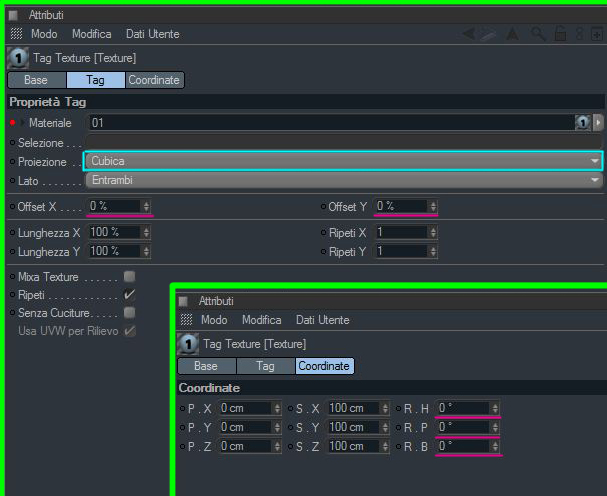Uncheck the Ripeti checkbox

129,295
